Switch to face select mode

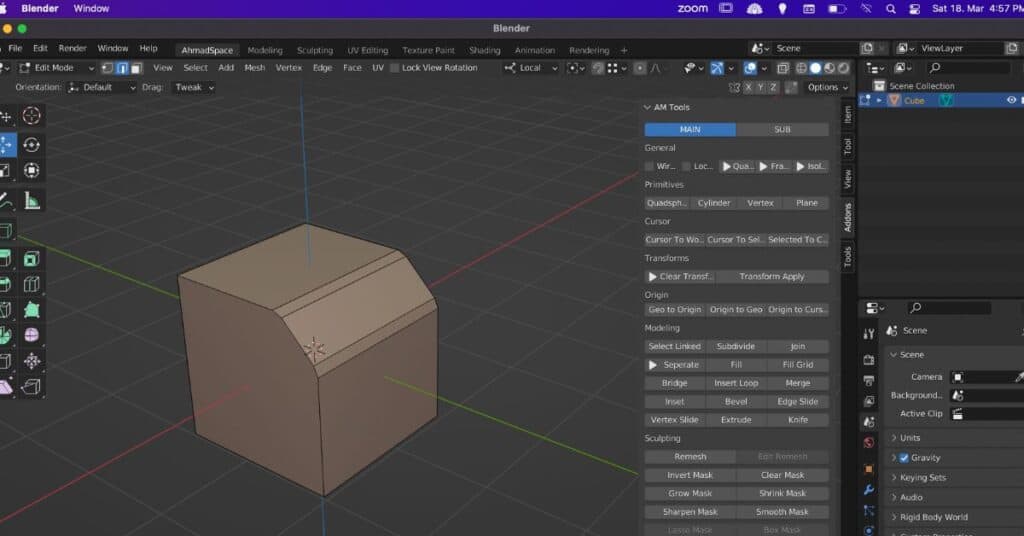coord(136,68)
